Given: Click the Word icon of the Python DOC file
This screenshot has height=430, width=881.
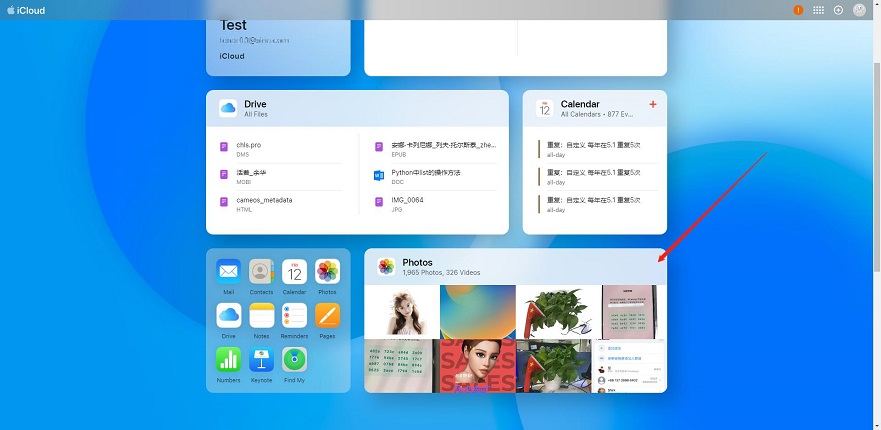Looking at the screenshot, I should point(379,176).
